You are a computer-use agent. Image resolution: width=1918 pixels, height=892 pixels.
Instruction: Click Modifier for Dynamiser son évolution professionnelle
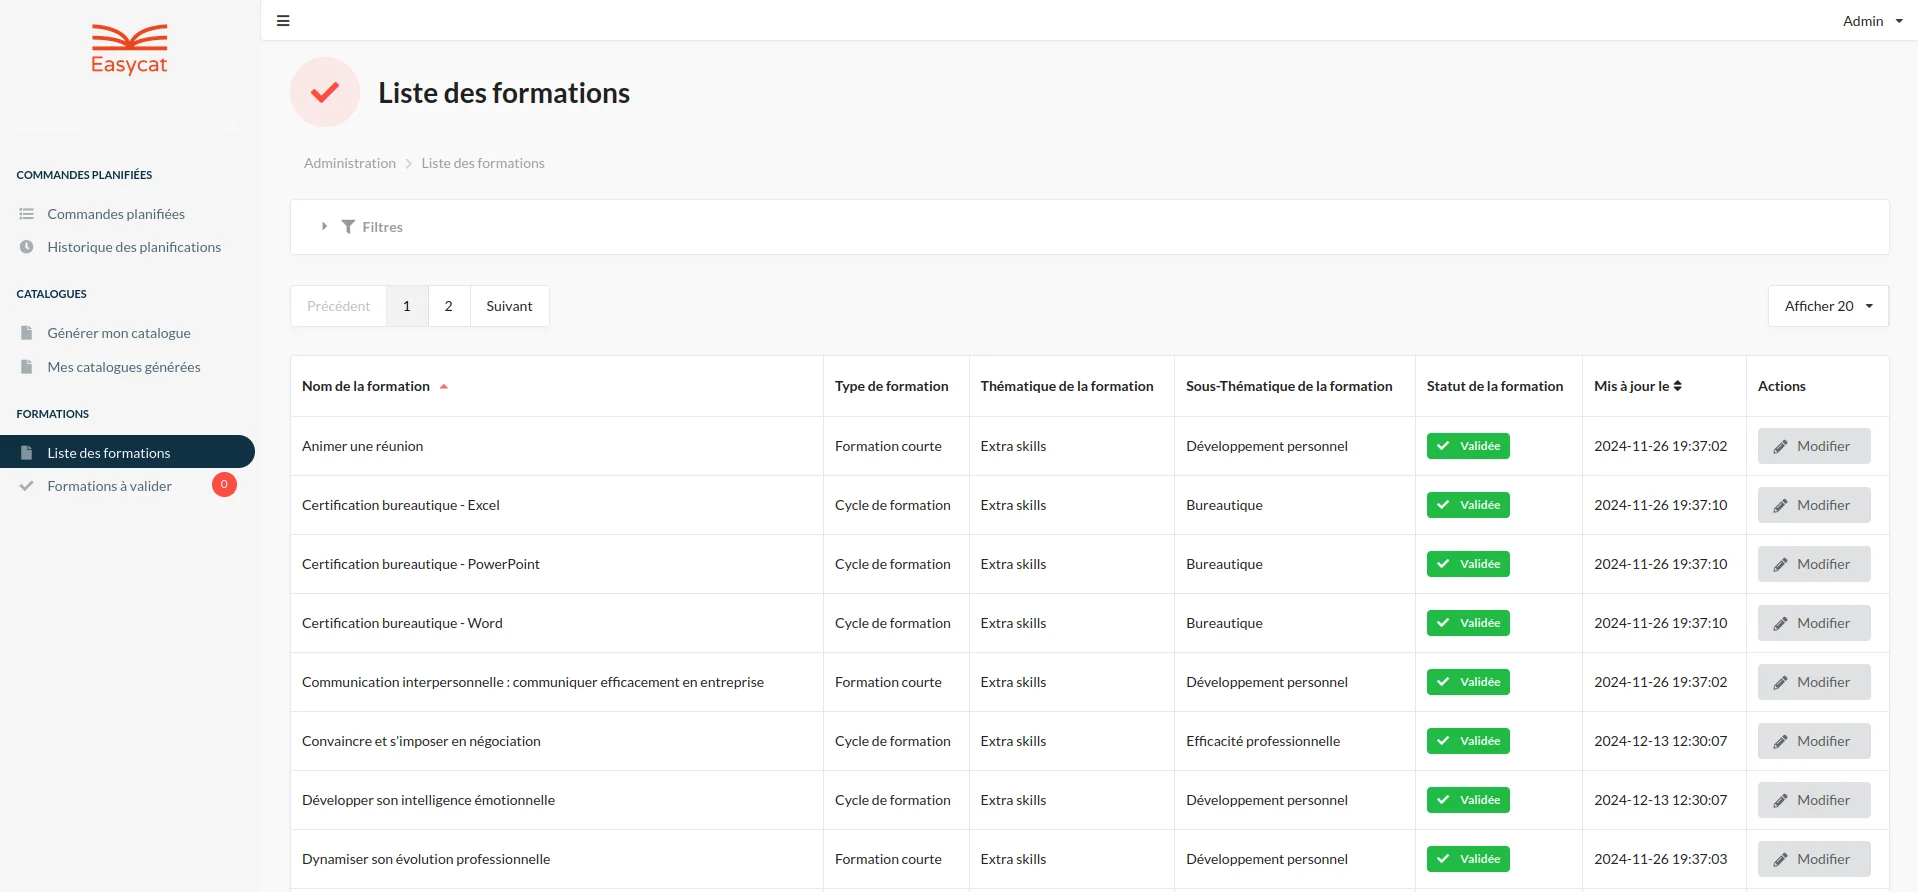coord(1814,859)
